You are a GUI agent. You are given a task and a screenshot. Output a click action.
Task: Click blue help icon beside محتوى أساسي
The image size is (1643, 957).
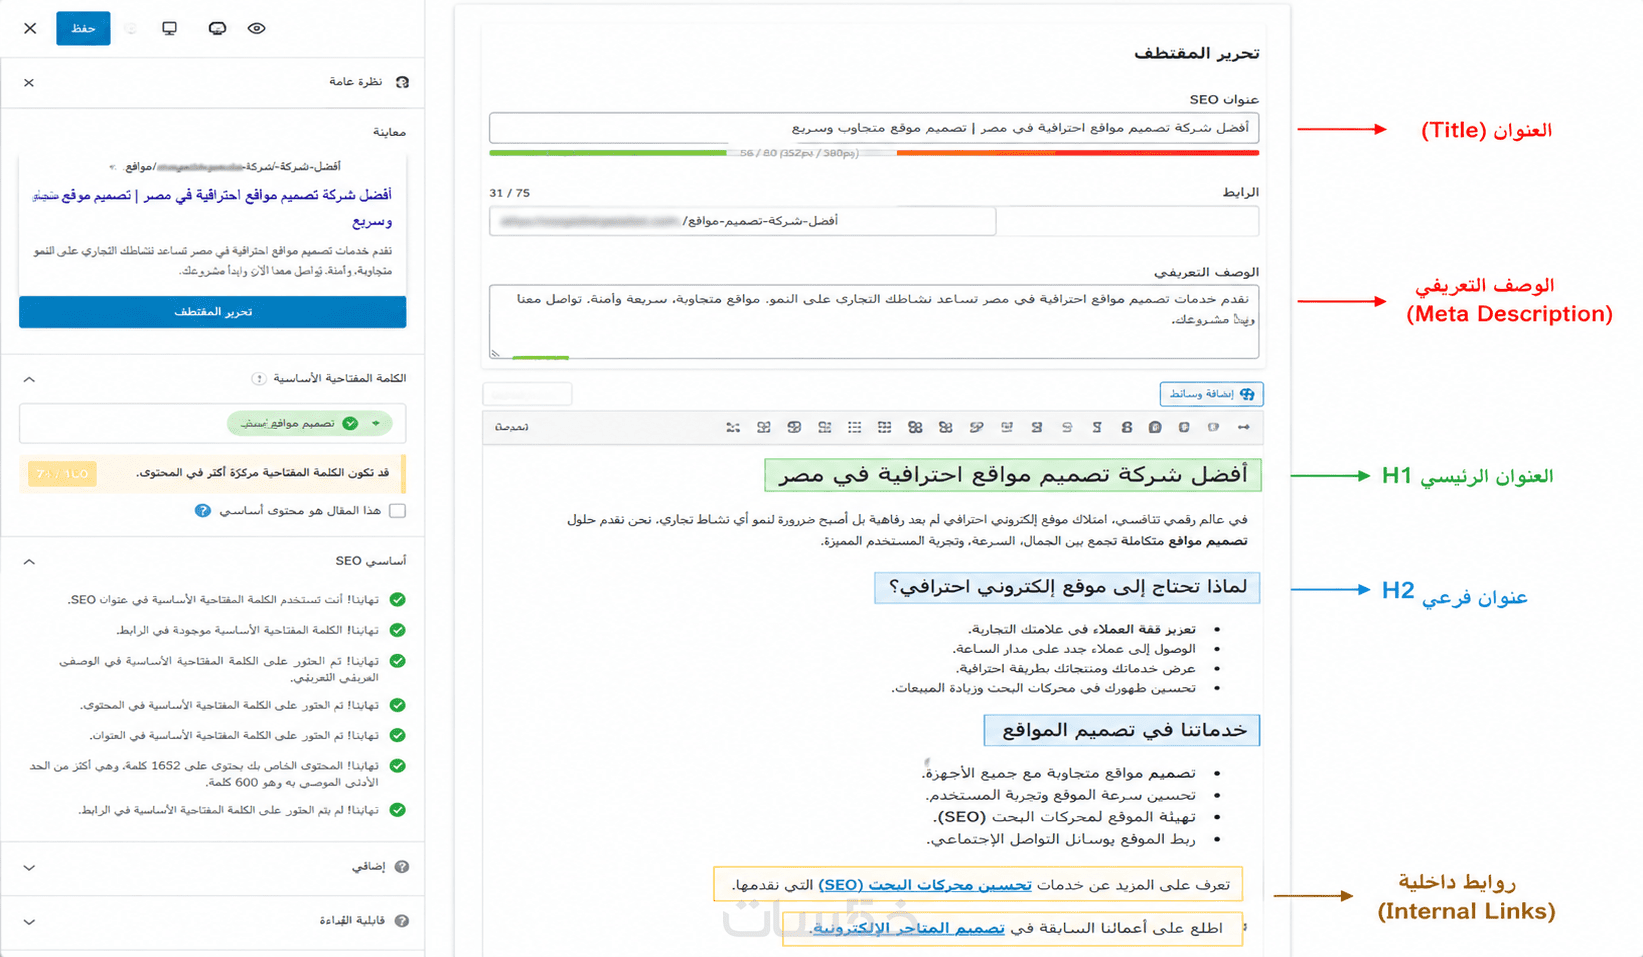(x=203, y=511)
